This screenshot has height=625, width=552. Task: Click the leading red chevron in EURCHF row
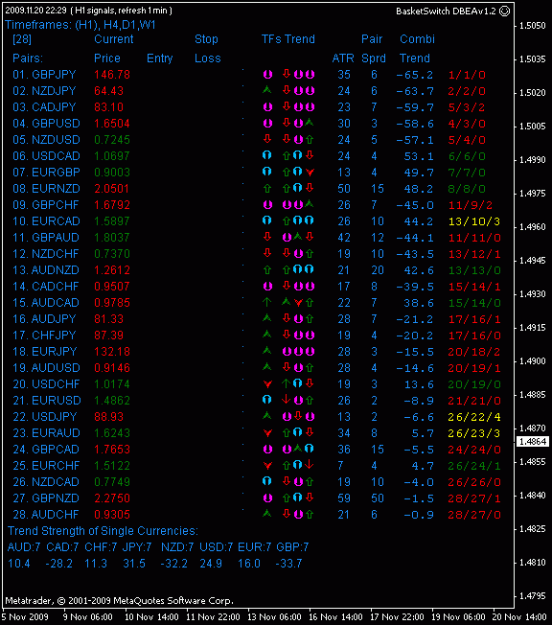pyautogui.click(x=267, y=465)
